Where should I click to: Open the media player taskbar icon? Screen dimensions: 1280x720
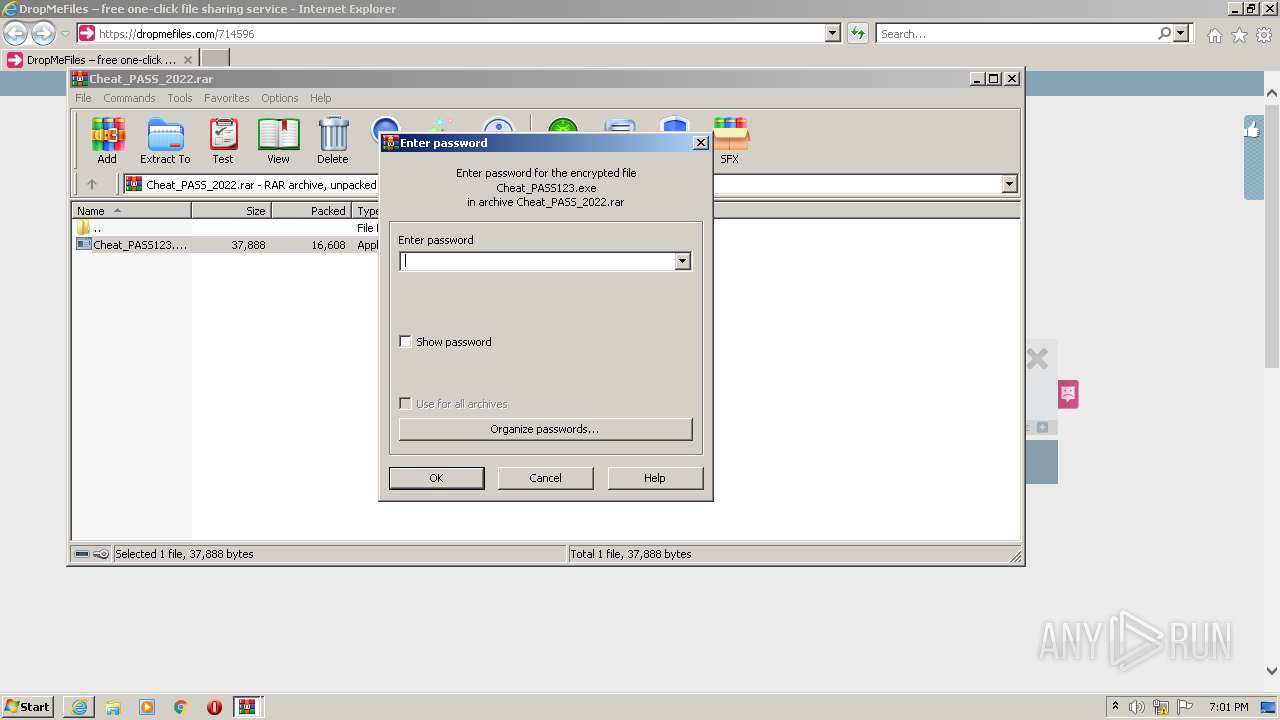pos(147,706)
